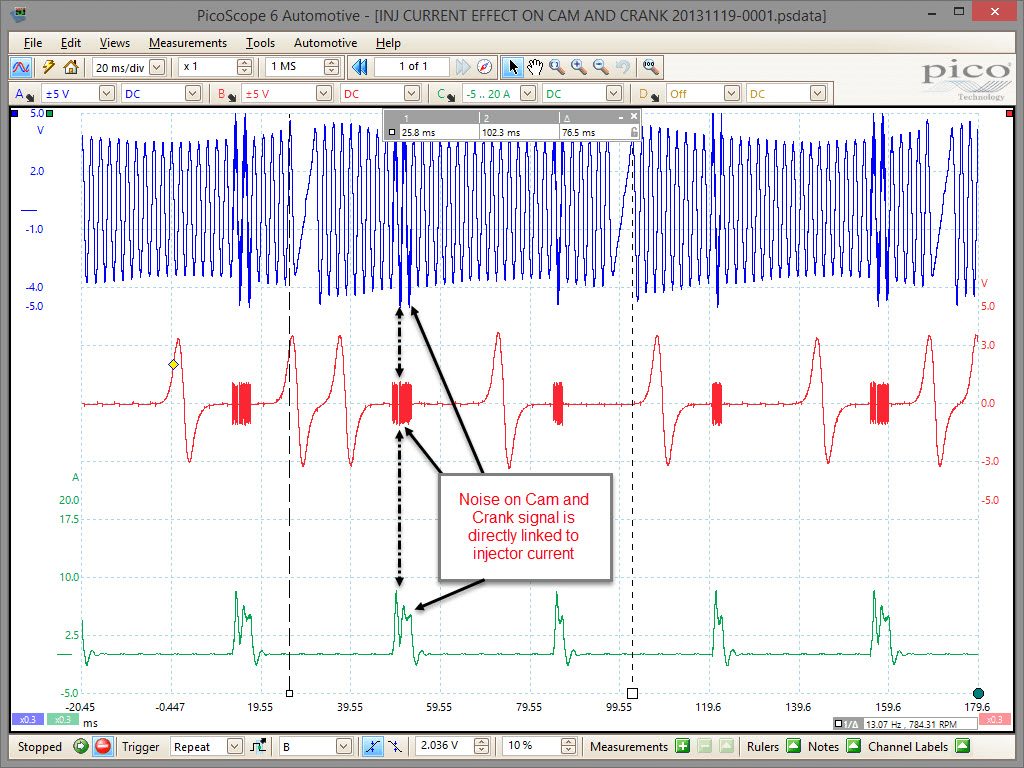Grab the first time ruler handle (25.8 ms)

pyautogui.click(x=289, y=693)
